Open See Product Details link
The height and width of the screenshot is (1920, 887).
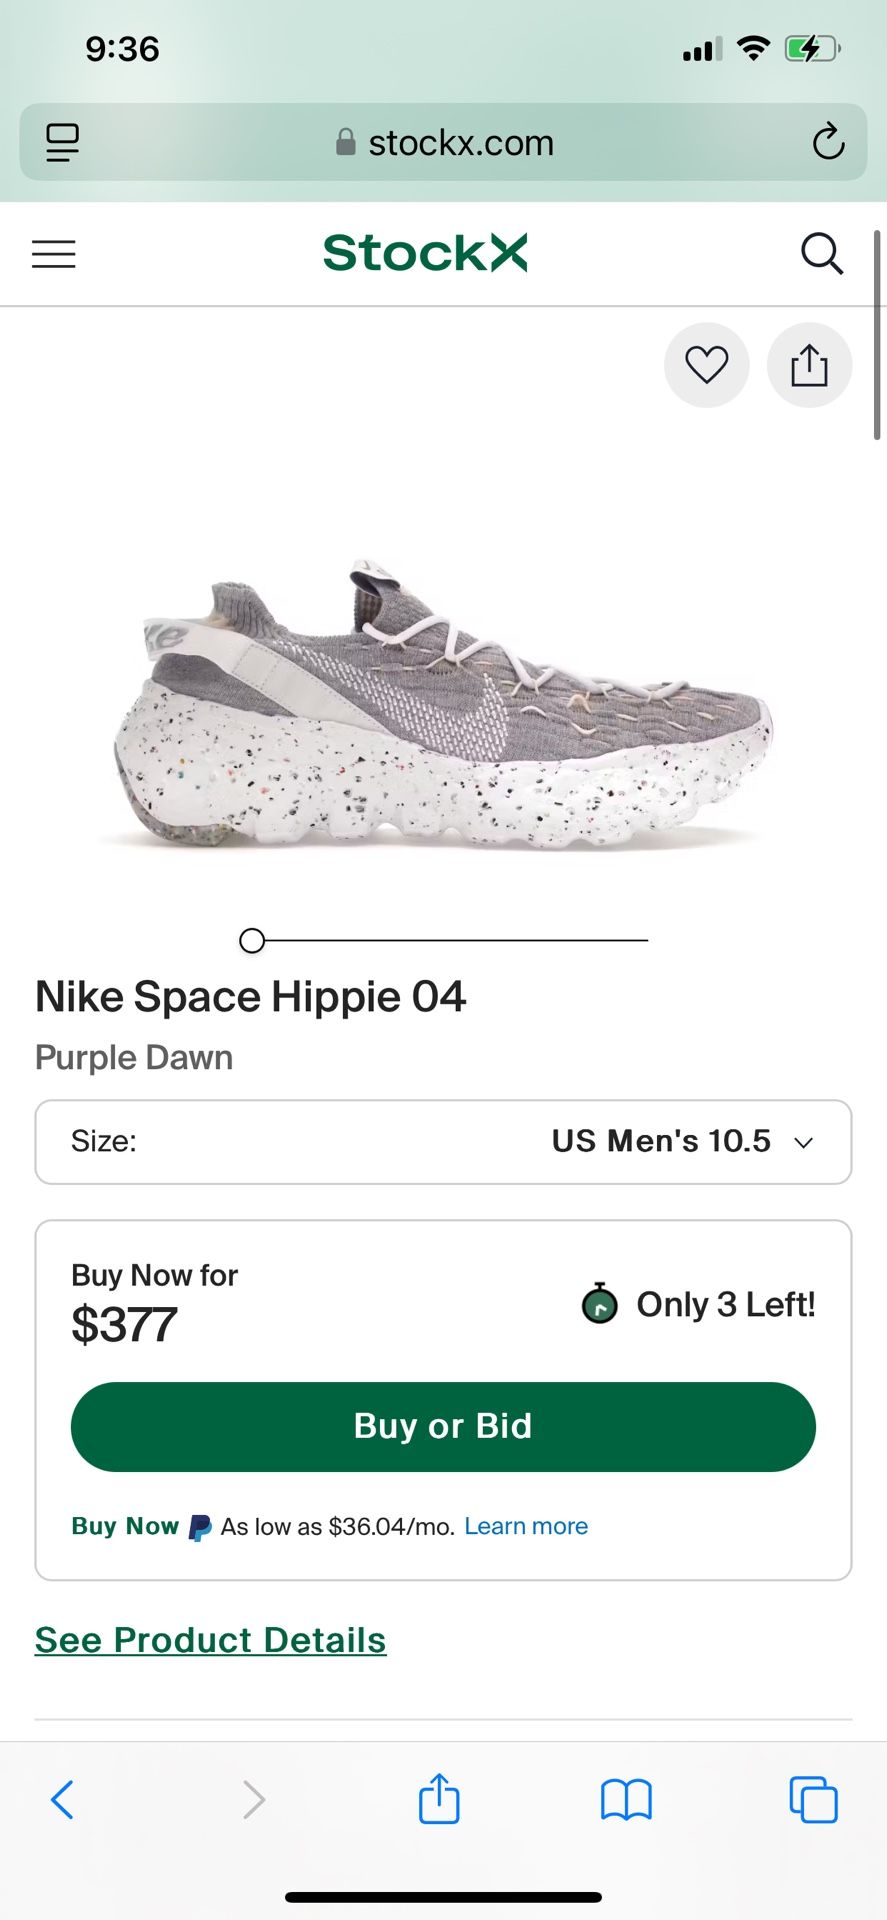point(210,1640)
